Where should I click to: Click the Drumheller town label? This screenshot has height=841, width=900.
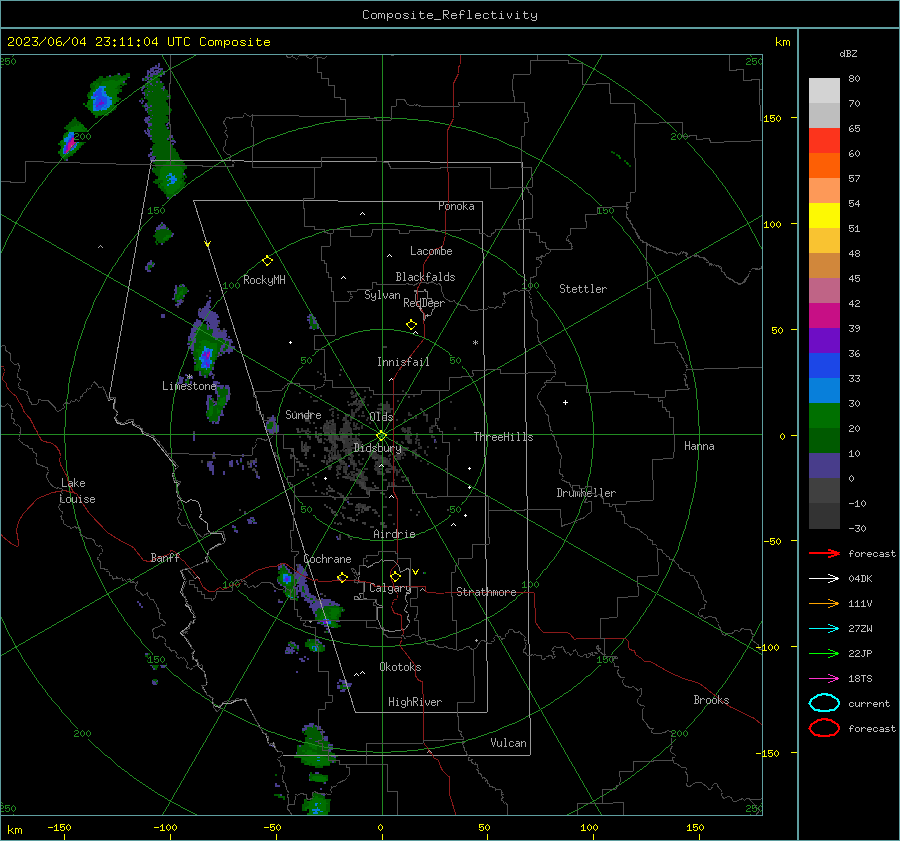586,493
